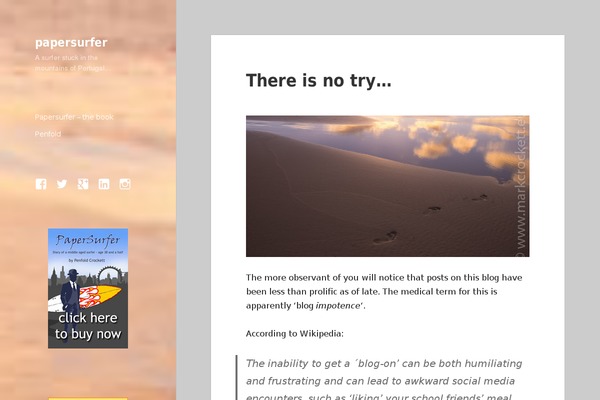600x400 pixels.
Task: Open 'Papersurfer – the book' menu item
Action: point(74,117)
